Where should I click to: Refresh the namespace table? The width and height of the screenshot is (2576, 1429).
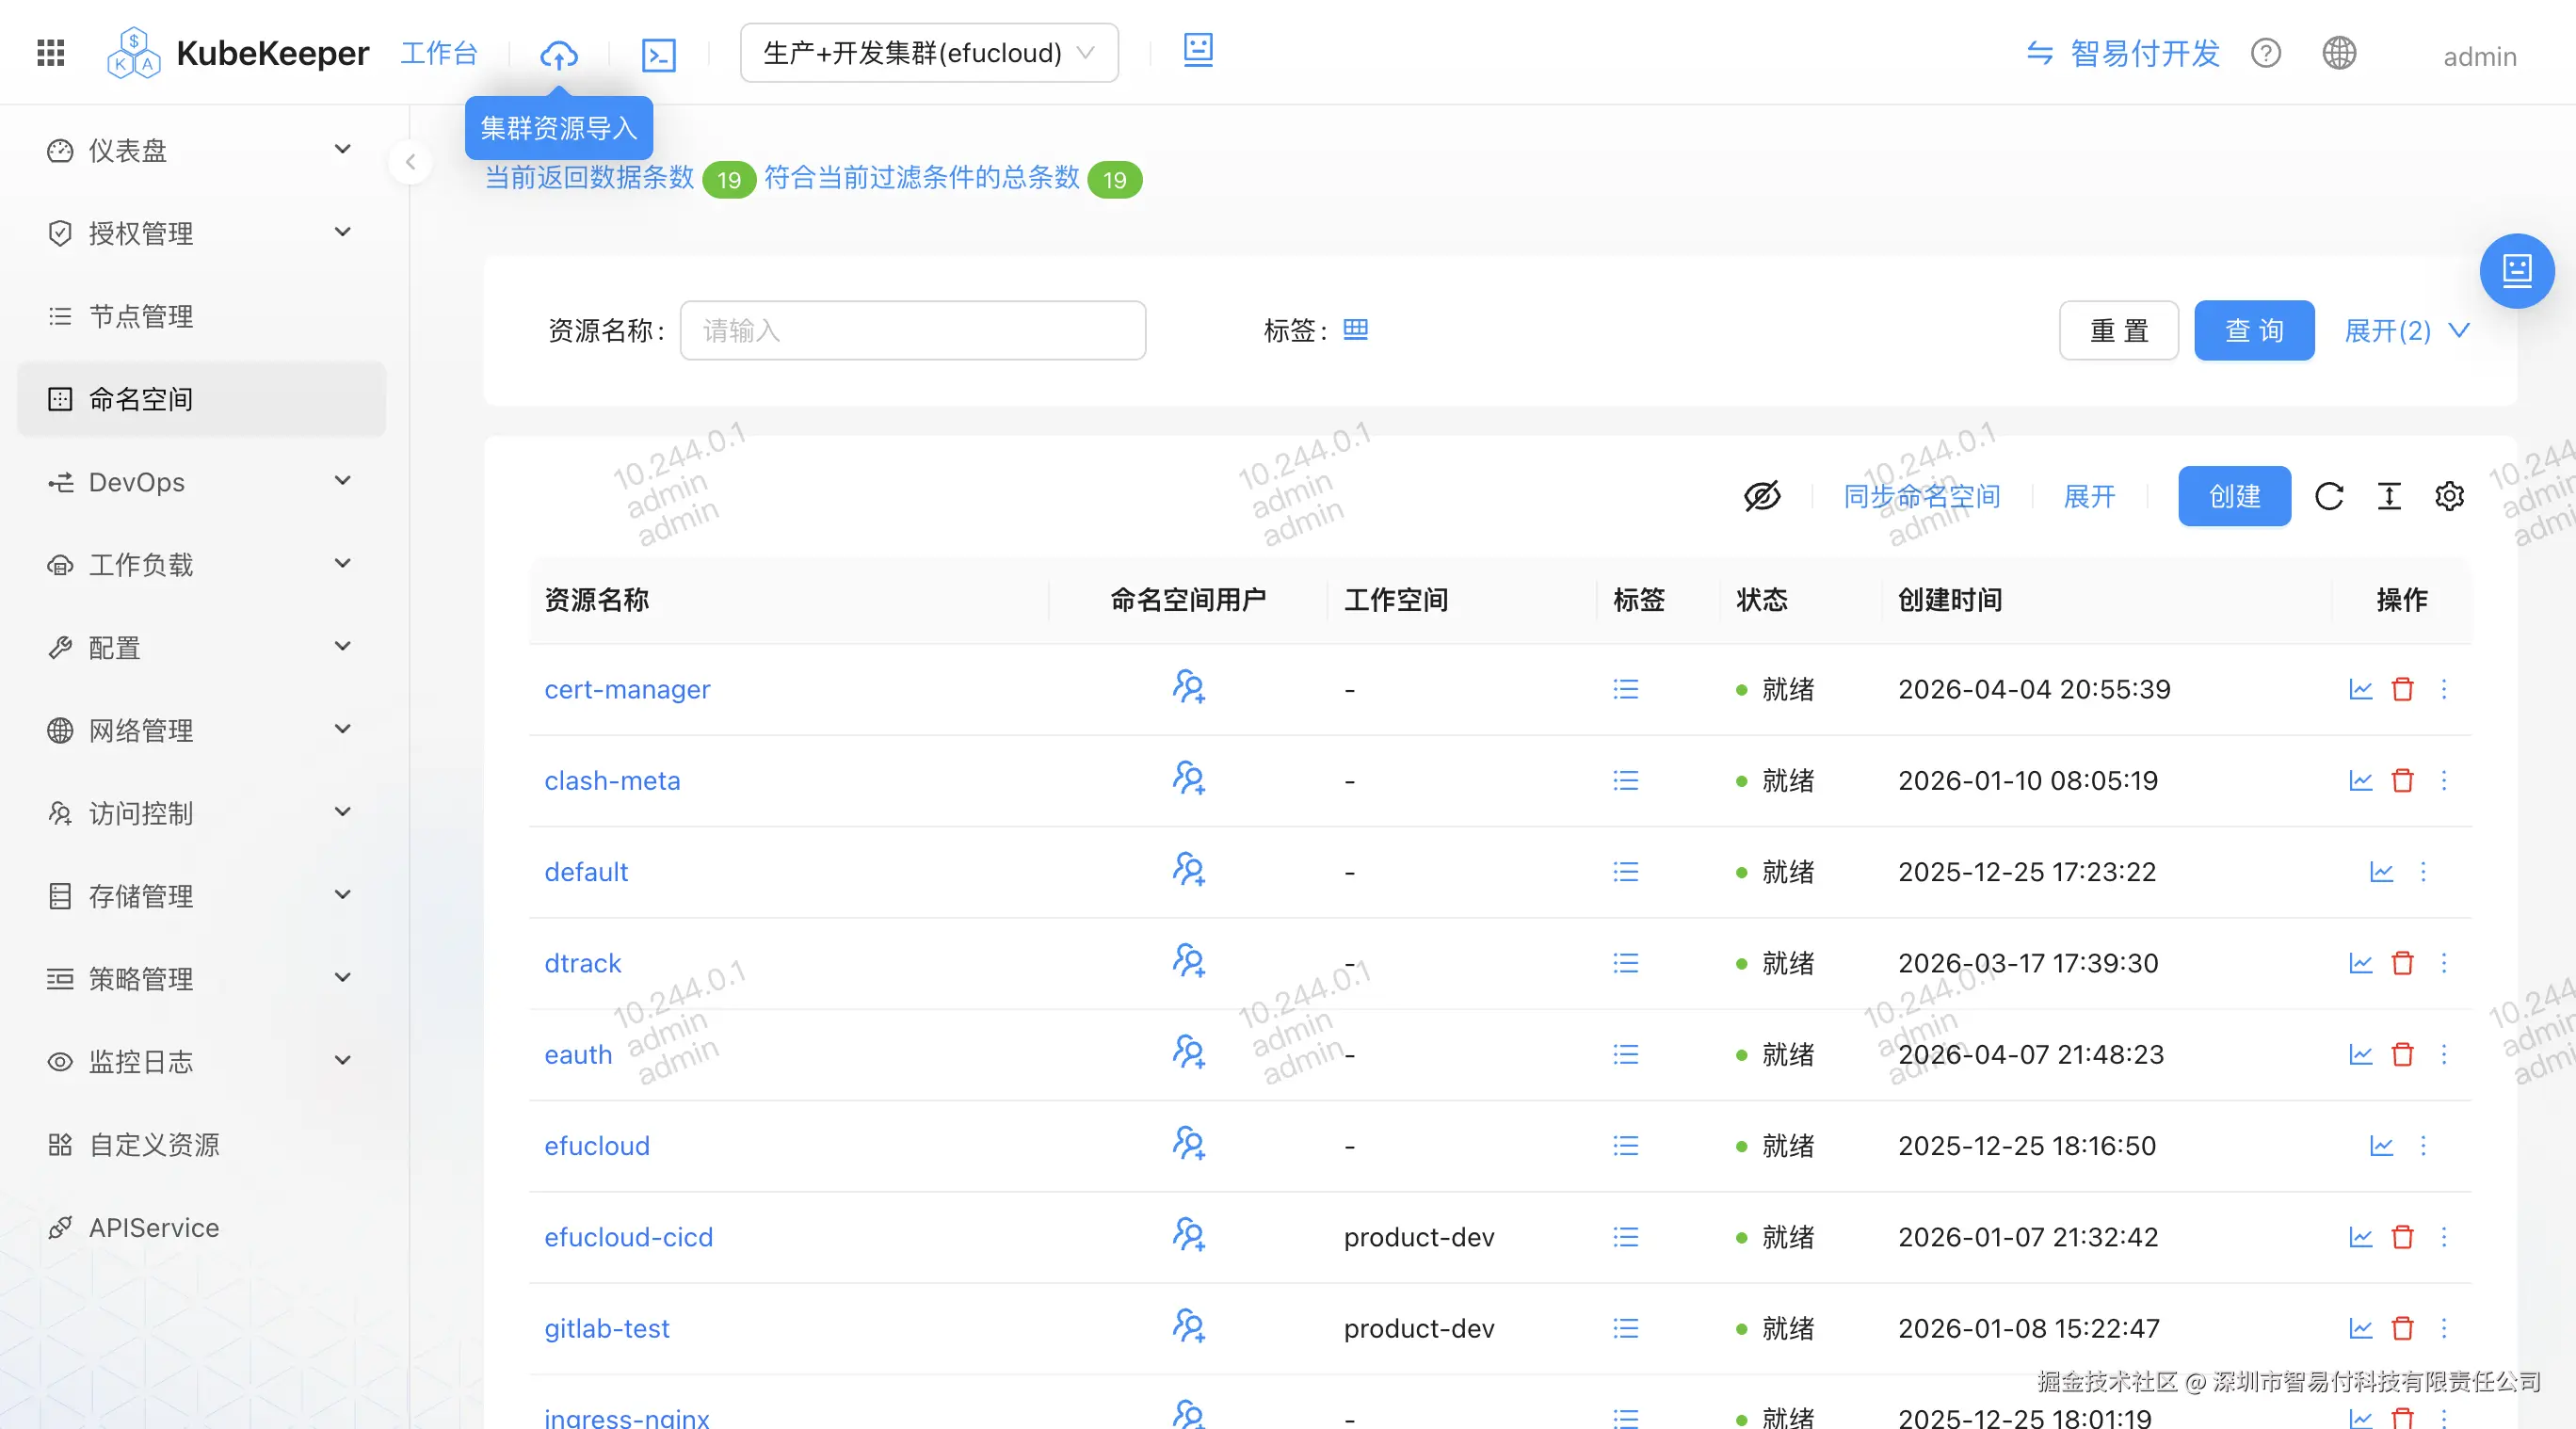(2330, 496)
